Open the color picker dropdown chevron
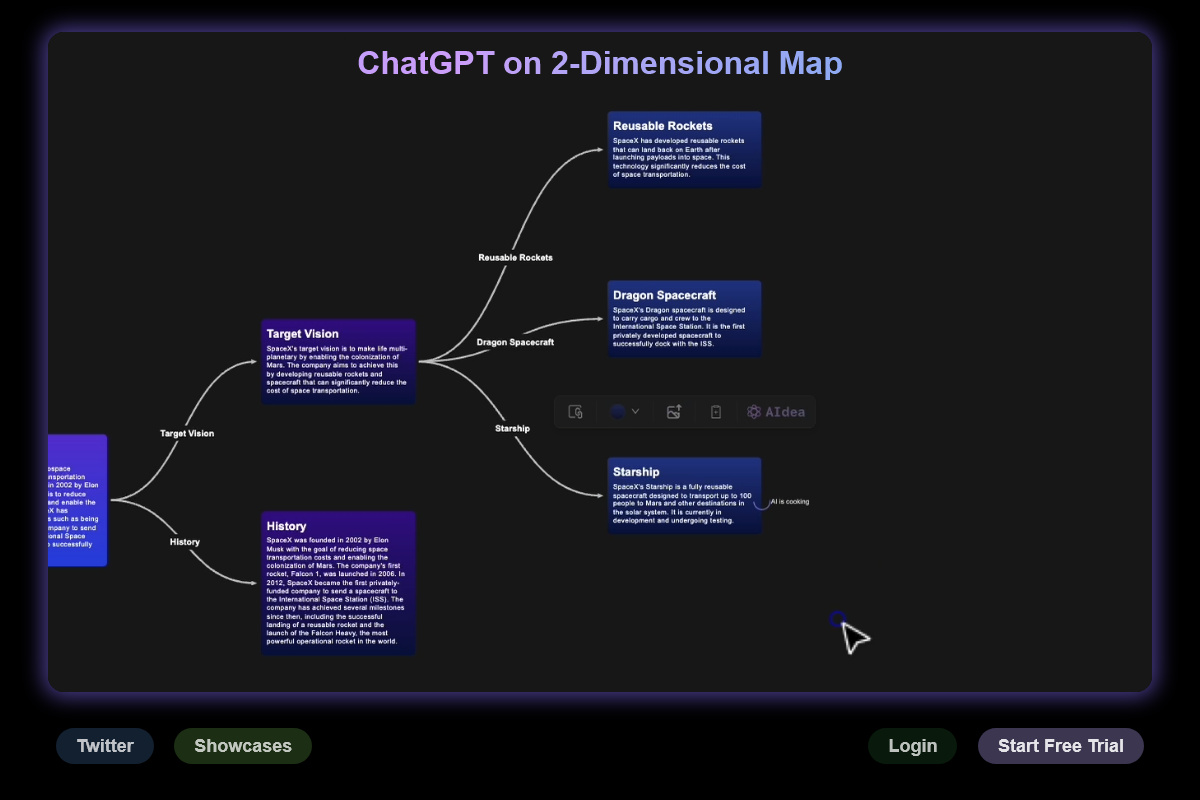Viewport: 1200px width, 800px height. (x=636, y=412)
